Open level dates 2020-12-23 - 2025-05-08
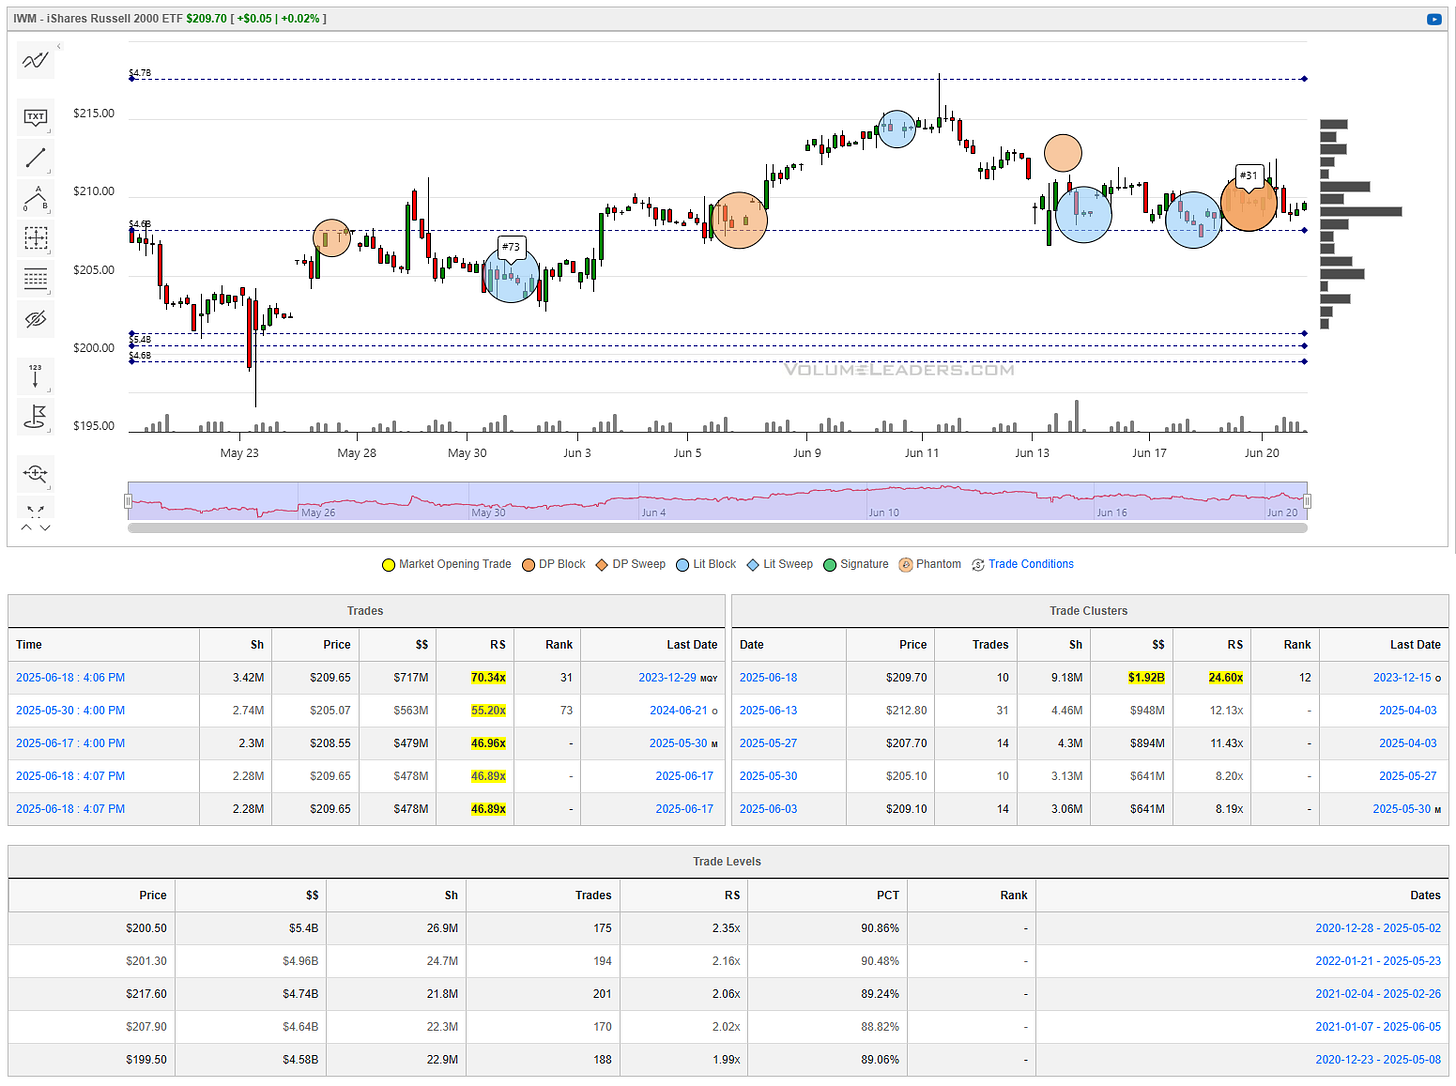 1378,1060
